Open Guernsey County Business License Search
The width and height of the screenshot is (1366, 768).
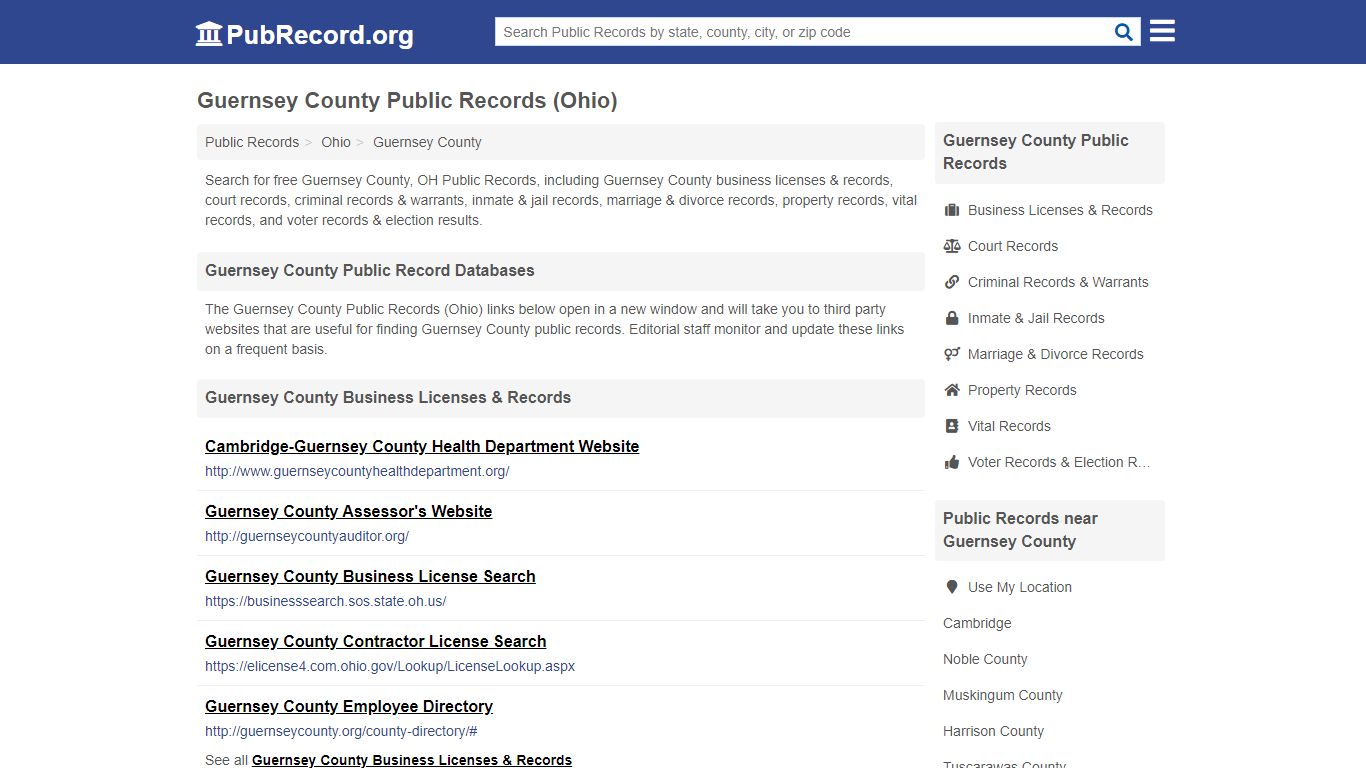370,576
